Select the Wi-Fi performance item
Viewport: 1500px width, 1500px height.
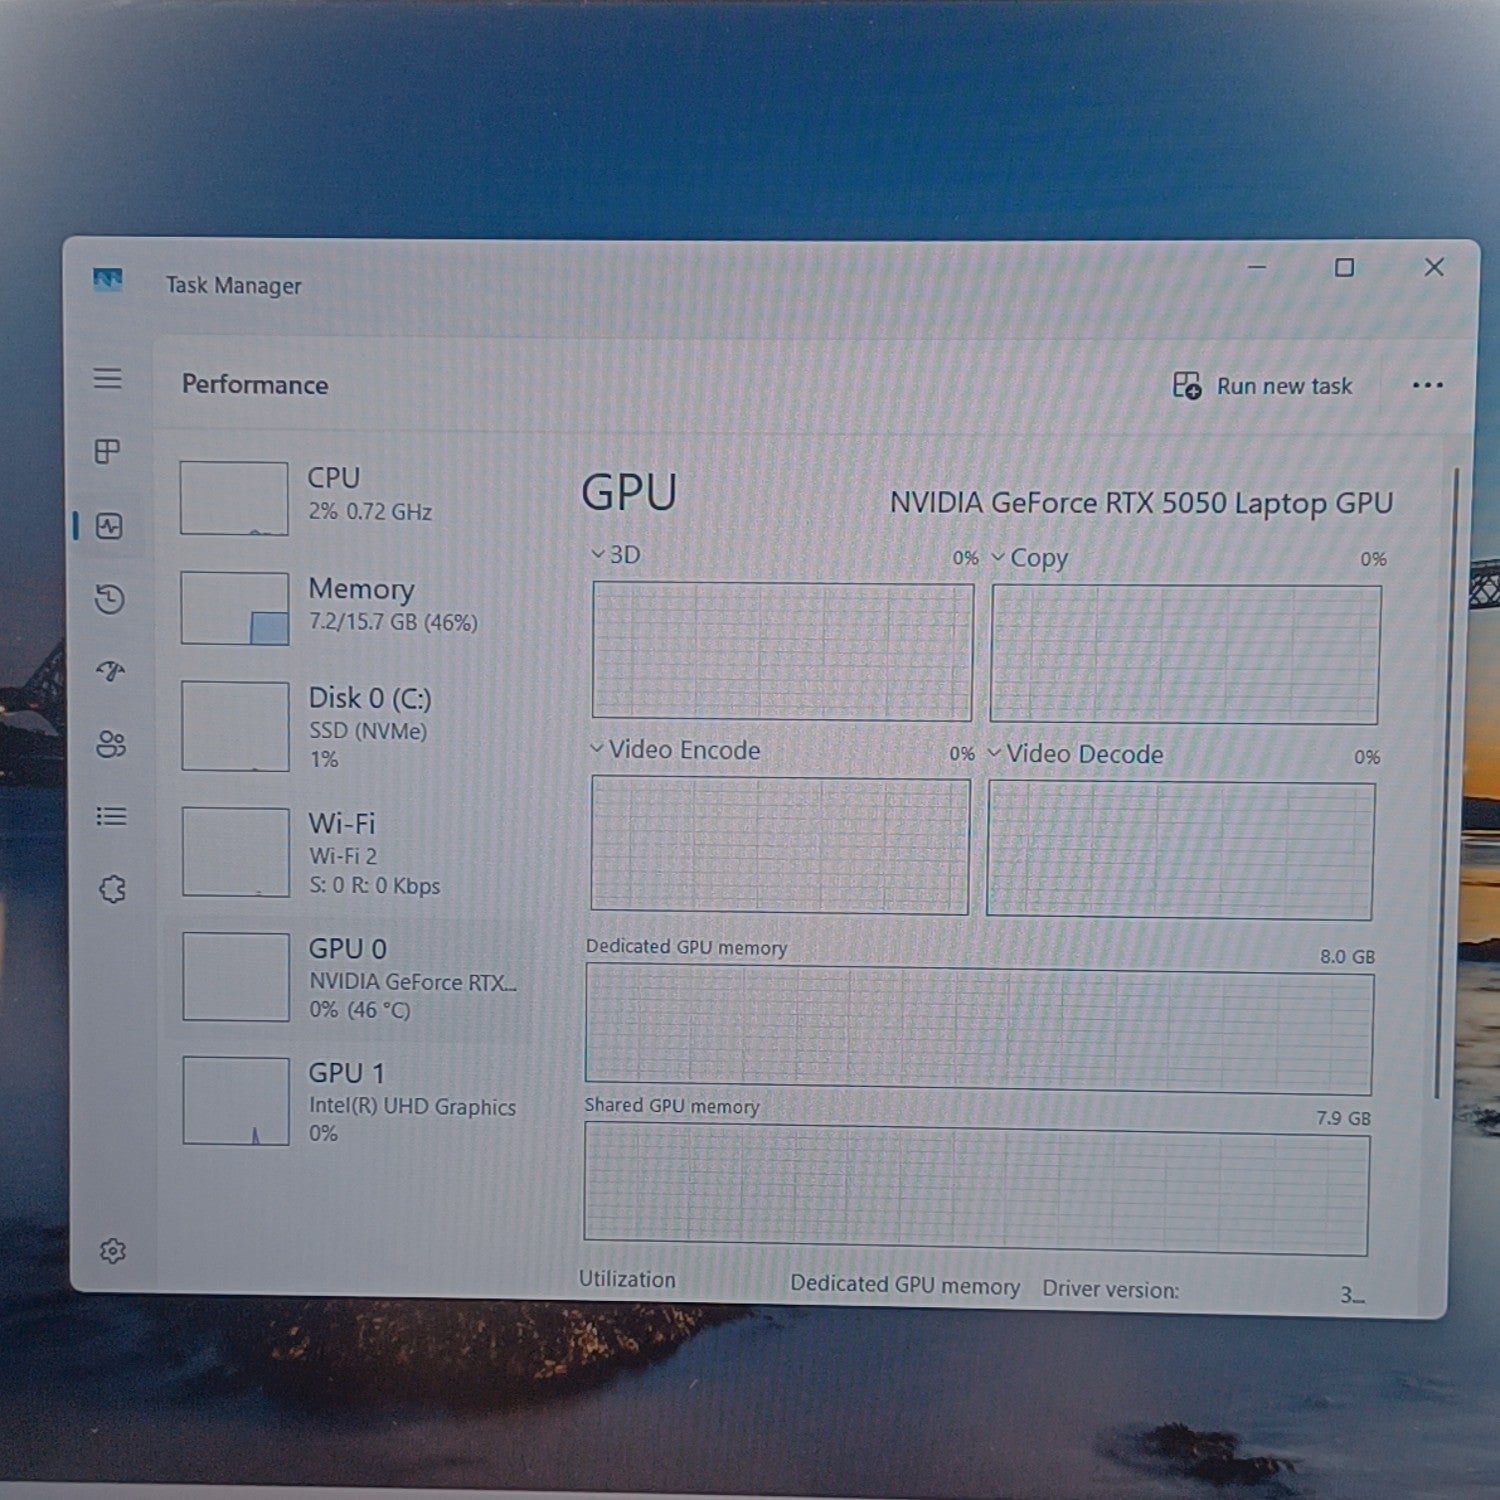point(350,853)
